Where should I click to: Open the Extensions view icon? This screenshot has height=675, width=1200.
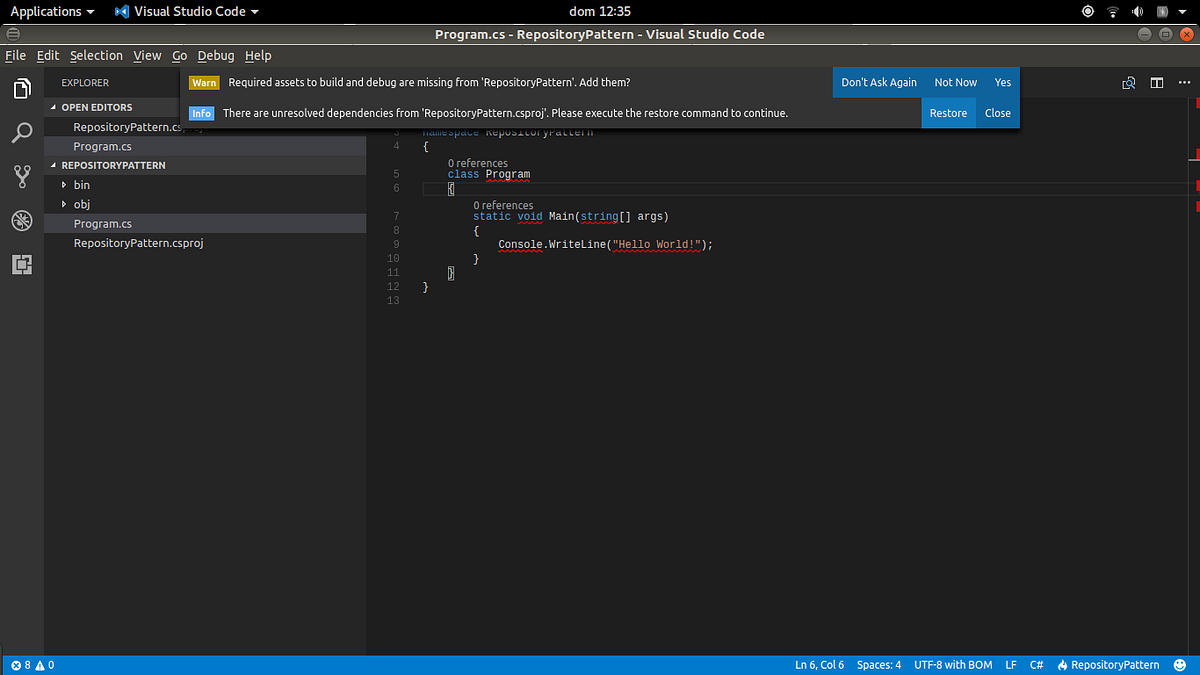click(22, 264)
